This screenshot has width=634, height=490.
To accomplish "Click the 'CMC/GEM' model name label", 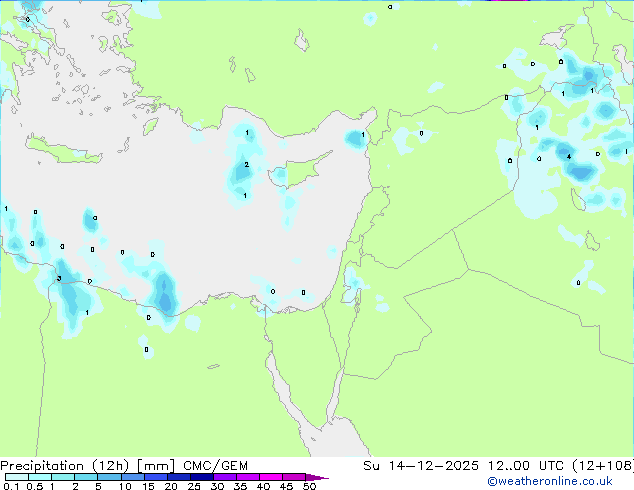I will 216,466.
